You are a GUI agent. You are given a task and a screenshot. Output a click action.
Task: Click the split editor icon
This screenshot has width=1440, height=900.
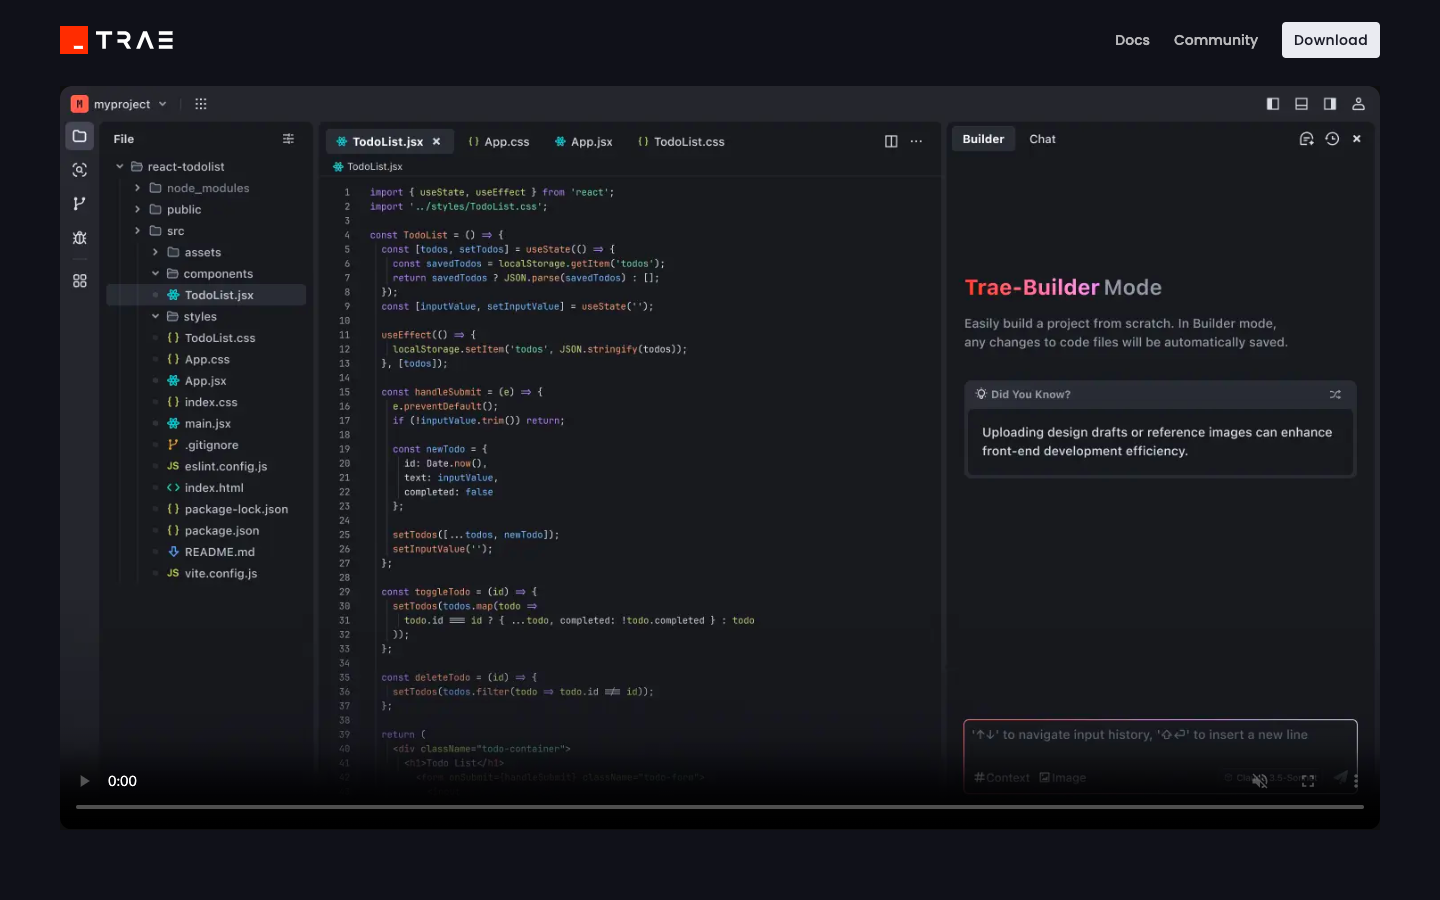point(891,141)
